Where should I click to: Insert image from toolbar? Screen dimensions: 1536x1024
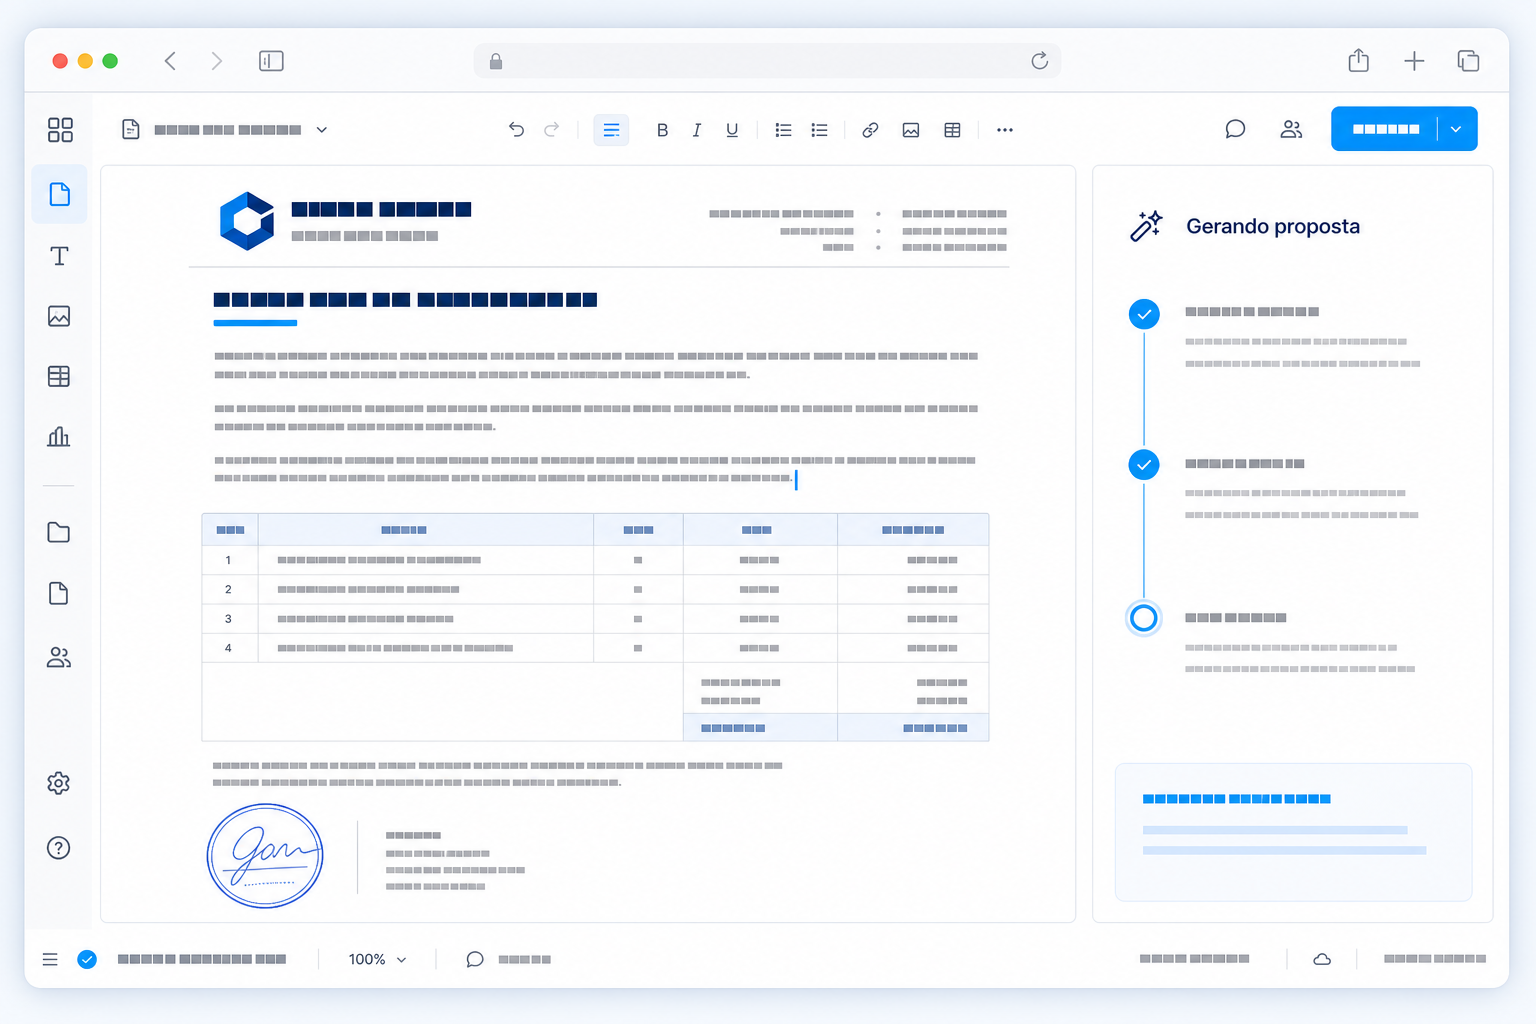coord(911,130)
